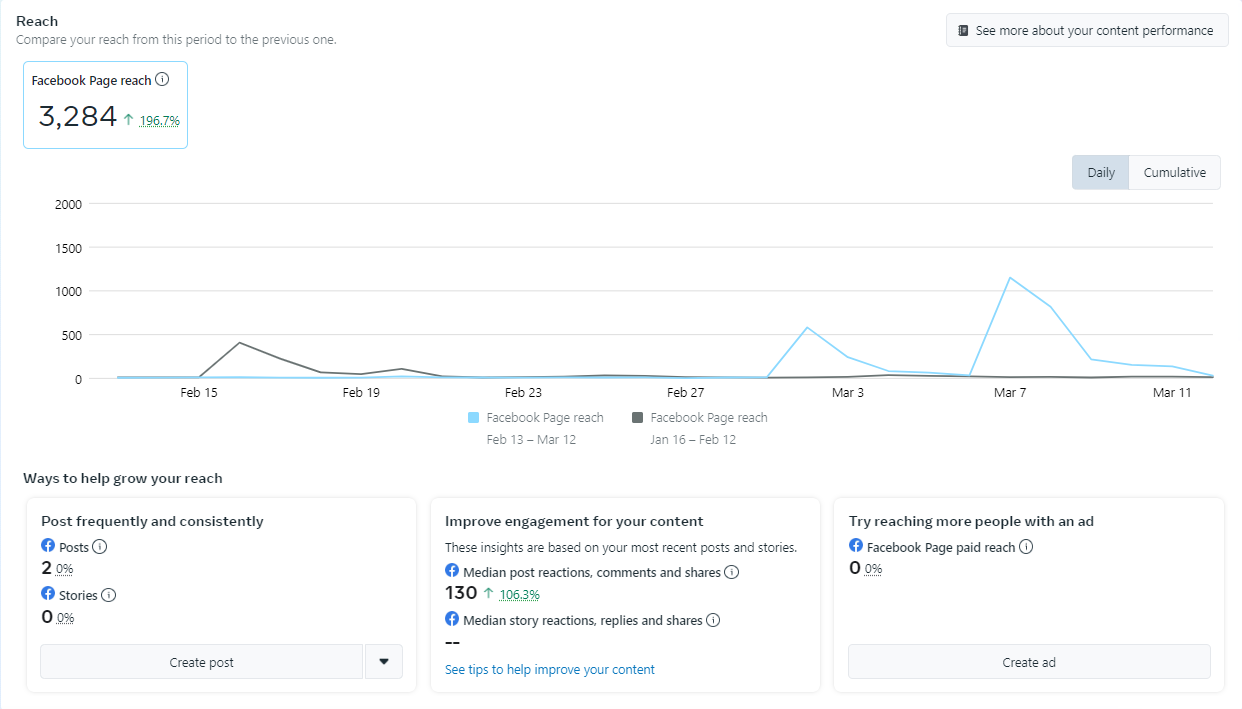
Task: Click the Create ad button
Action: (x=1029, y=662)
